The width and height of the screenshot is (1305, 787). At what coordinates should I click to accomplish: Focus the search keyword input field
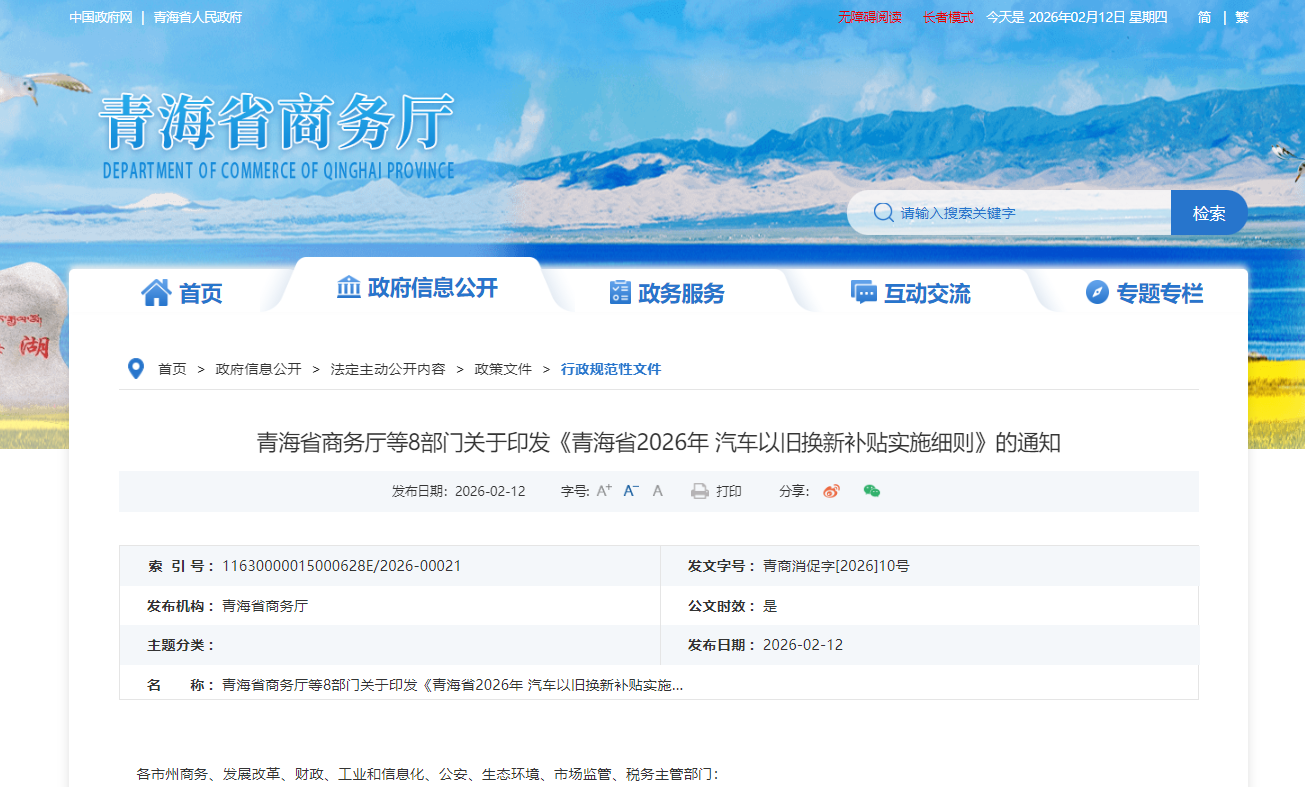click(x=1030, y=213)
